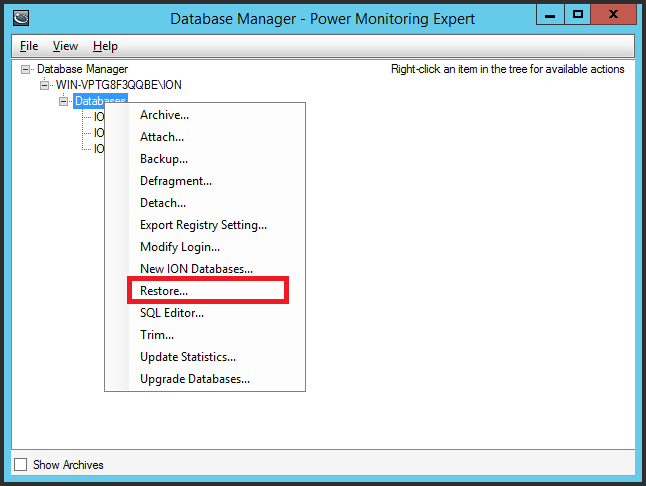The height and width of the screenshot is (486, 646).
Task: Open the View menu
Action: click(x=65, y=46)
